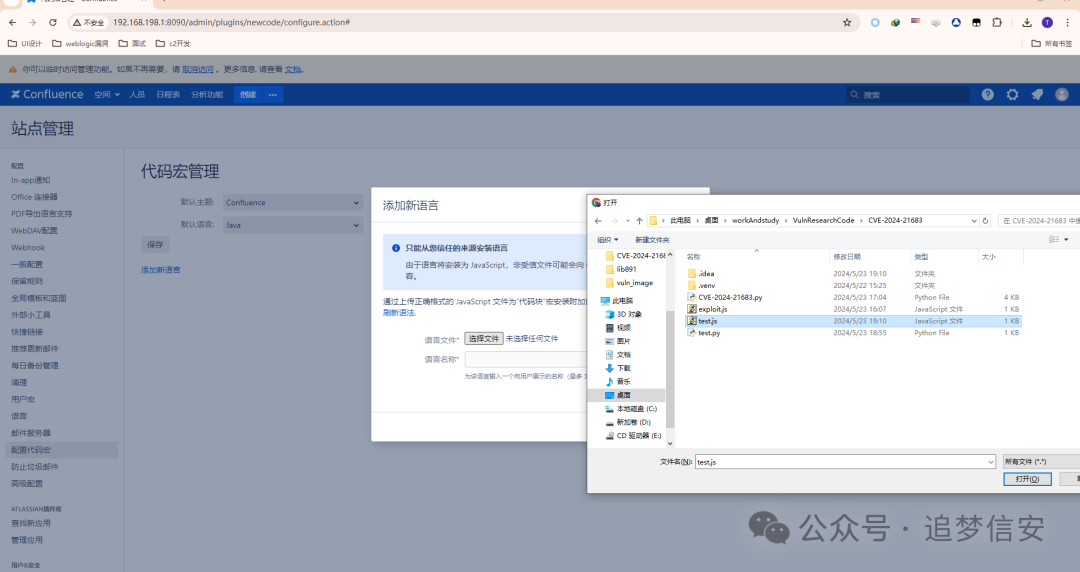
Task: Open the browser extensions puzzle icon
Action: coord(997,23)
